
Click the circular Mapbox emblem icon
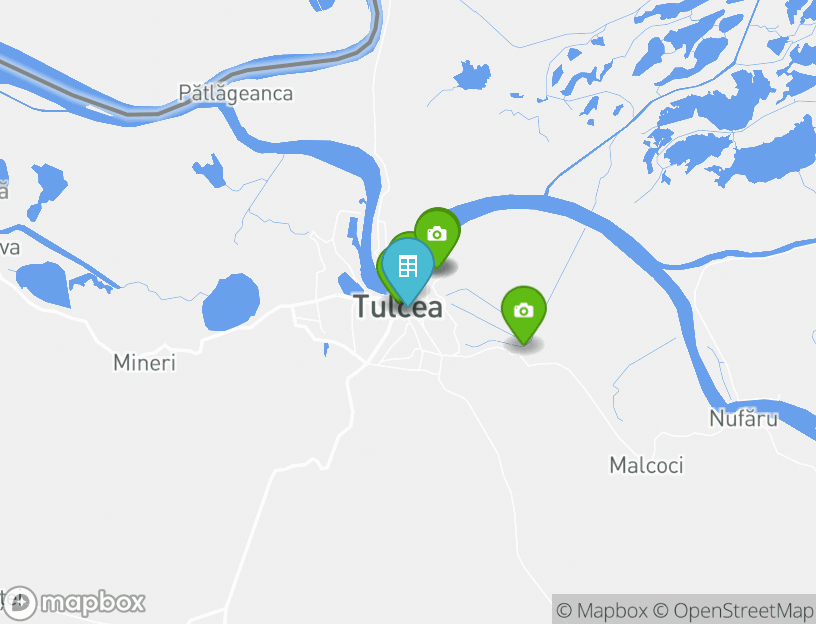pos(19,603)
